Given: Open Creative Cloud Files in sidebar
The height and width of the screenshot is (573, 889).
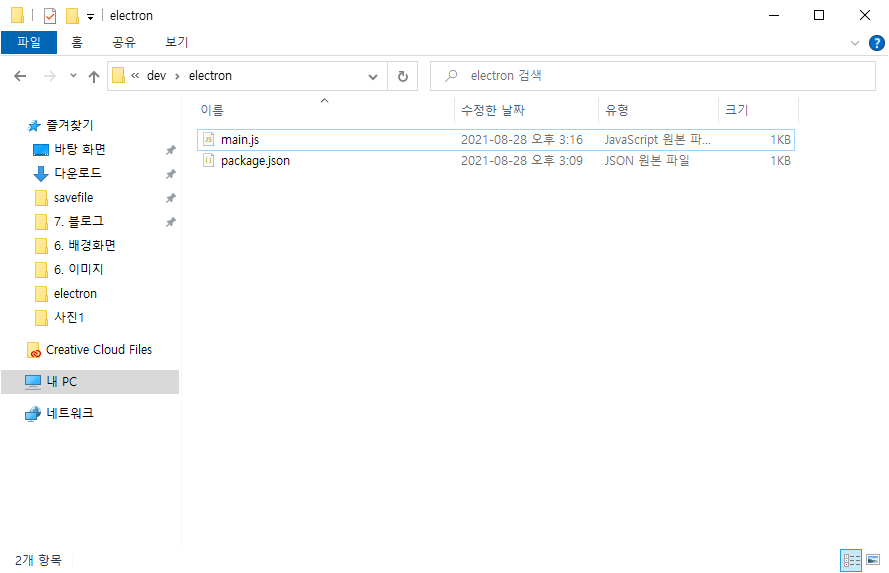Looking at the screenshot, I should pos(99,350).
